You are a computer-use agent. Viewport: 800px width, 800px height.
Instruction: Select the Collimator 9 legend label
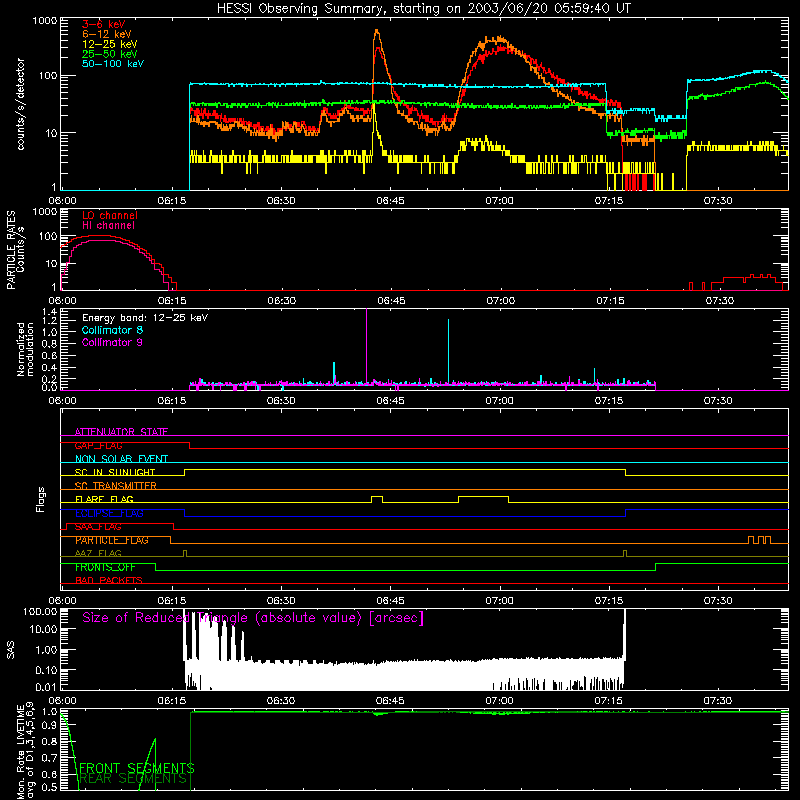112,342
